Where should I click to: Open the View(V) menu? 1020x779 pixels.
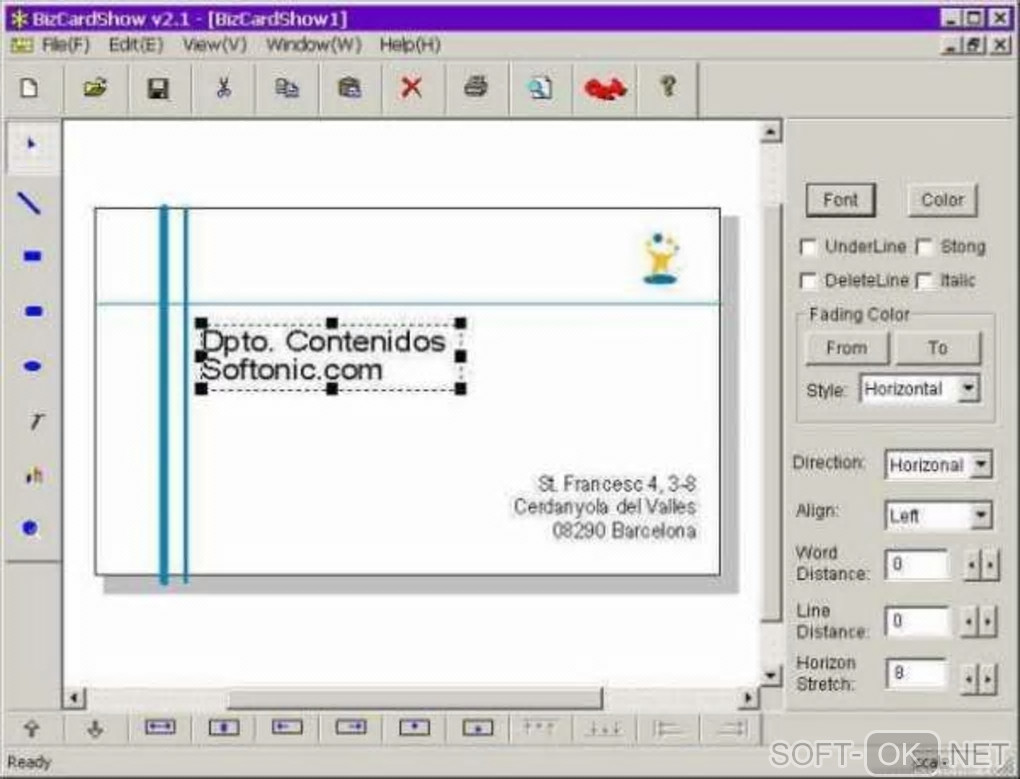[215, 45]
